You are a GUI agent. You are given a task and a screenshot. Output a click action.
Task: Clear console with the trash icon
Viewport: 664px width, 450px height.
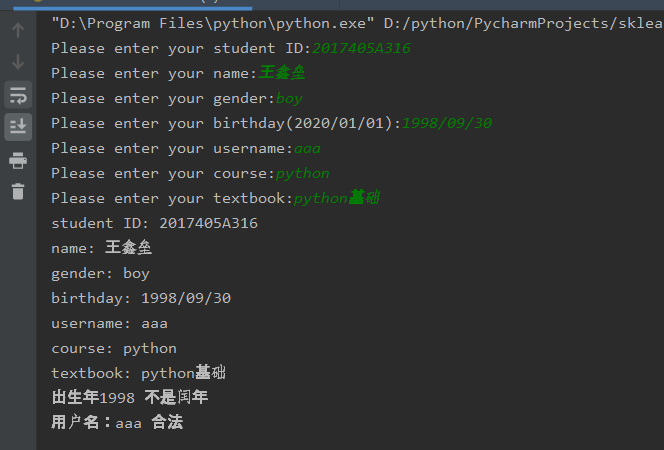coord(18,191)
